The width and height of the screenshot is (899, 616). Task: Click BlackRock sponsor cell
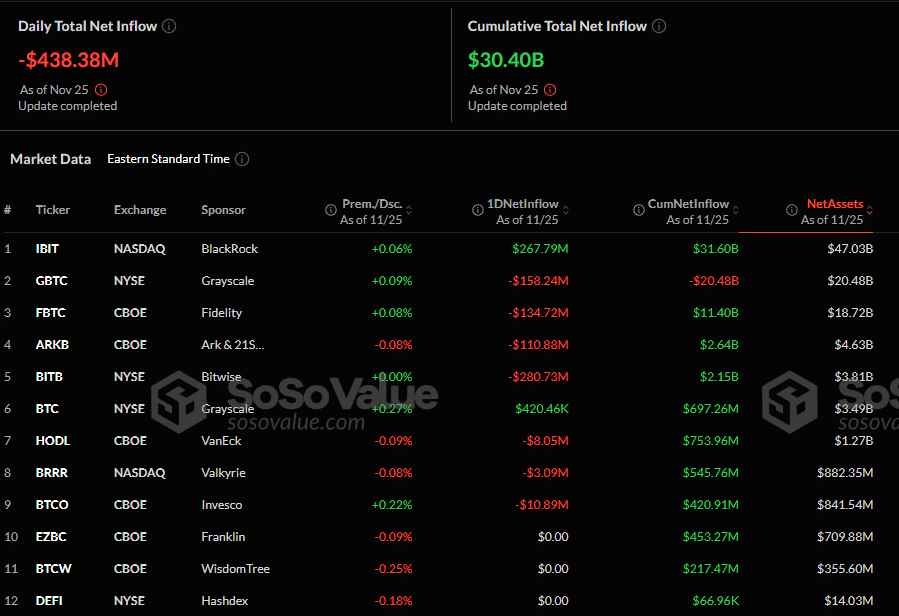(229, 249)
